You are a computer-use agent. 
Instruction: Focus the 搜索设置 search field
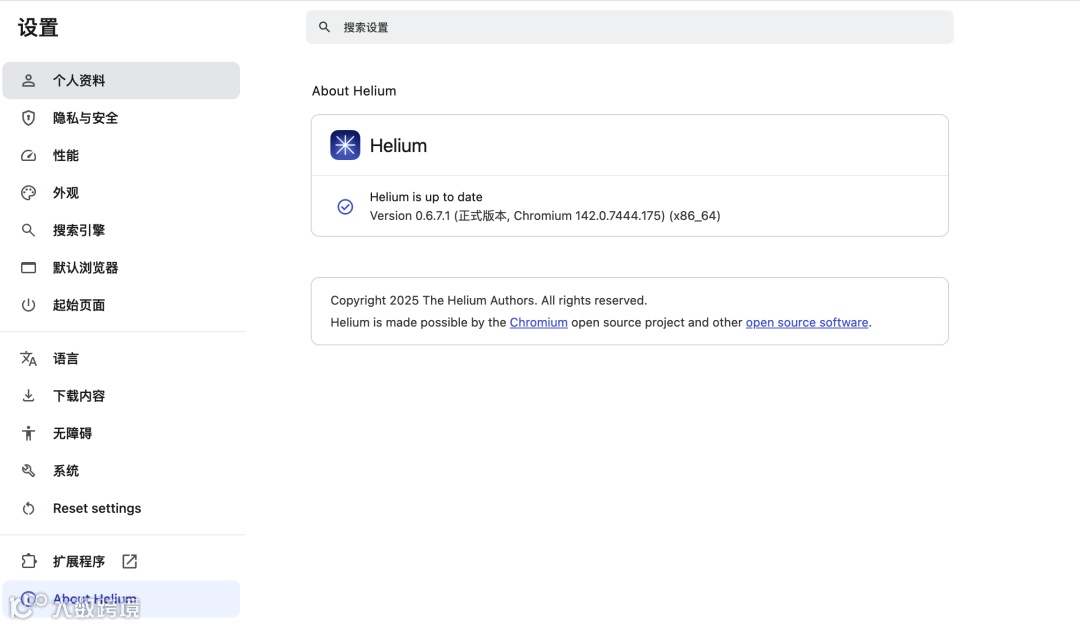630,27
